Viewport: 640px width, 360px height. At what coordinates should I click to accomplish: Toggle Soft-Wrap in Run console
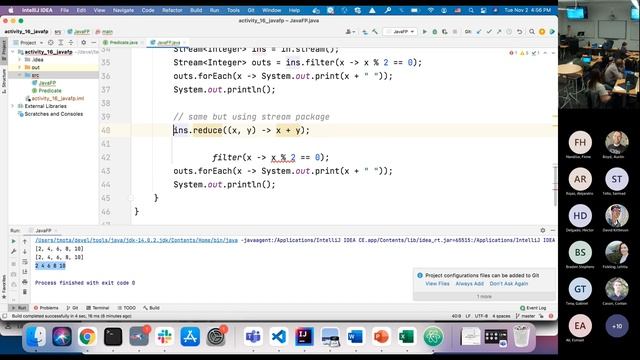tap(24, 262)
